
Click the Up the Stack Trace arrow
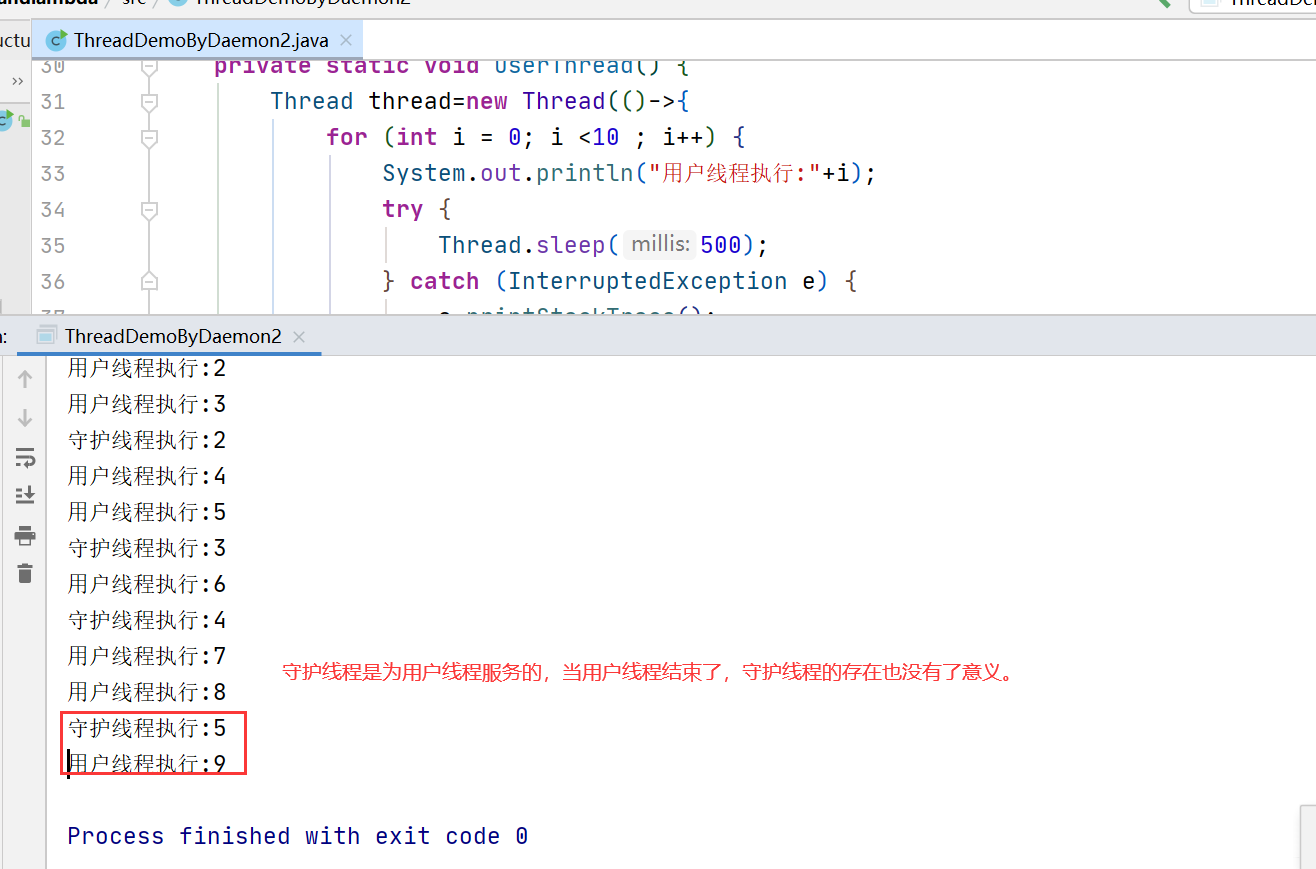tap(25, 379)
